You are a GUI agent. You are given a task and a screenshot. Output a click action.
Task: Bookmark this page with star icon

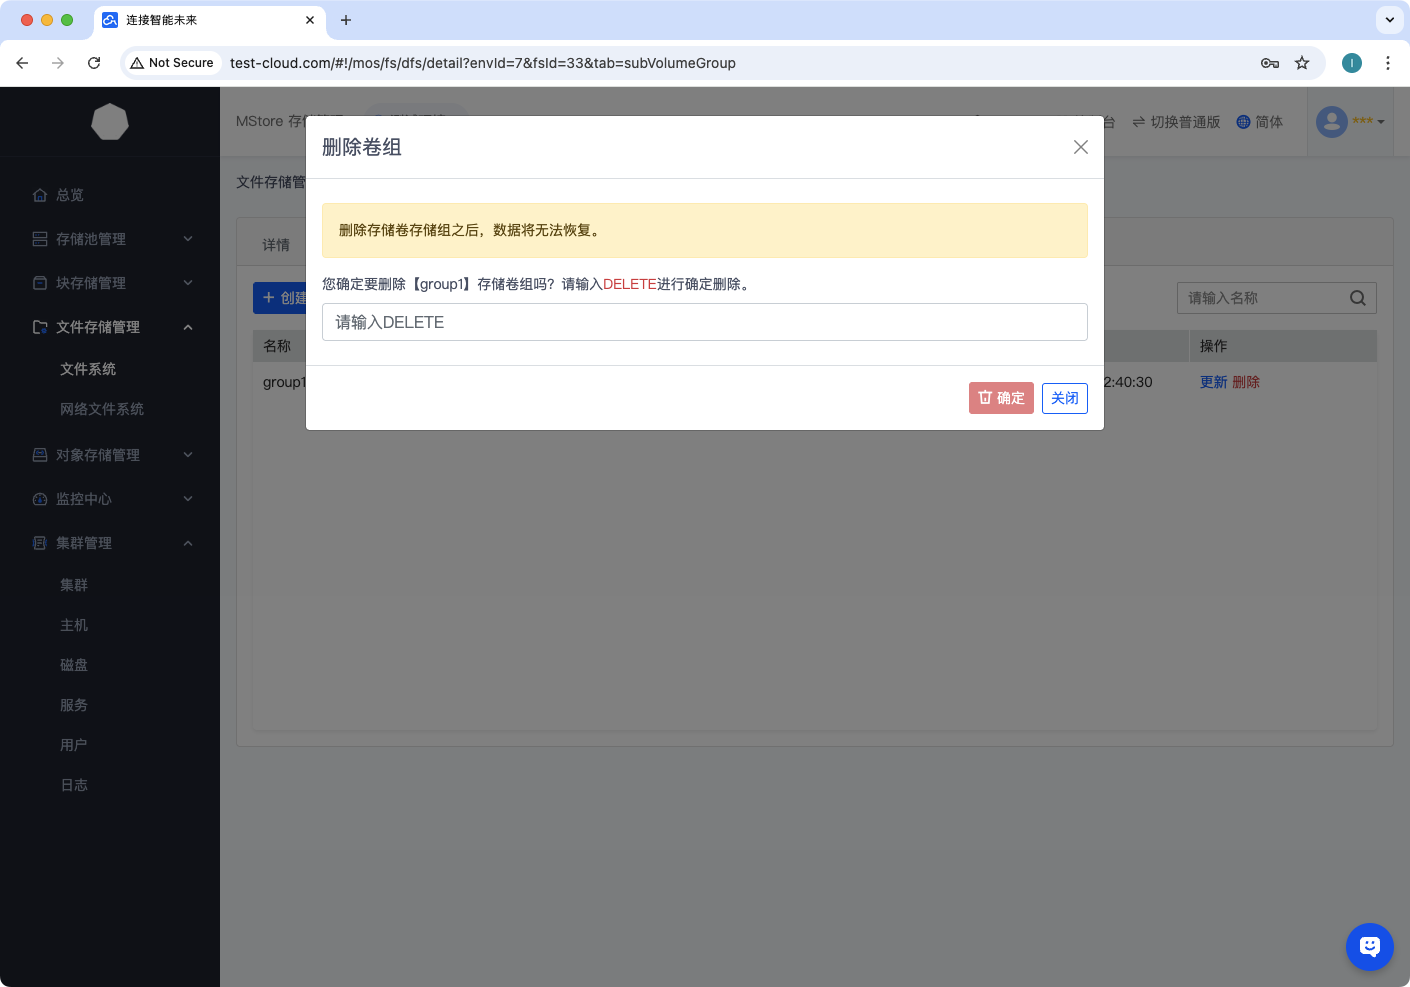[x=1302, y=63]
